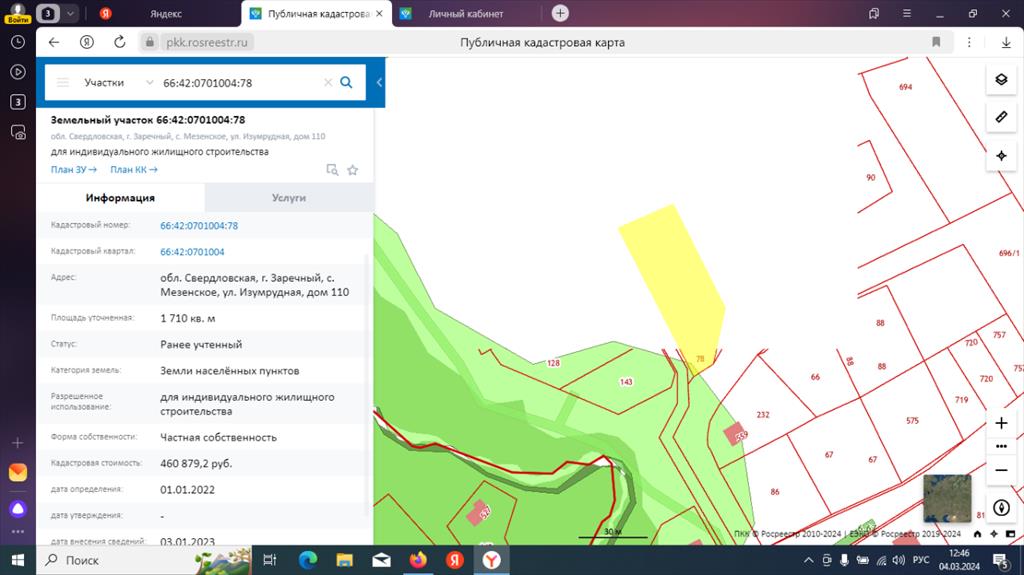
Task: Open the План ЗУ link
Action: click(74, 169)
